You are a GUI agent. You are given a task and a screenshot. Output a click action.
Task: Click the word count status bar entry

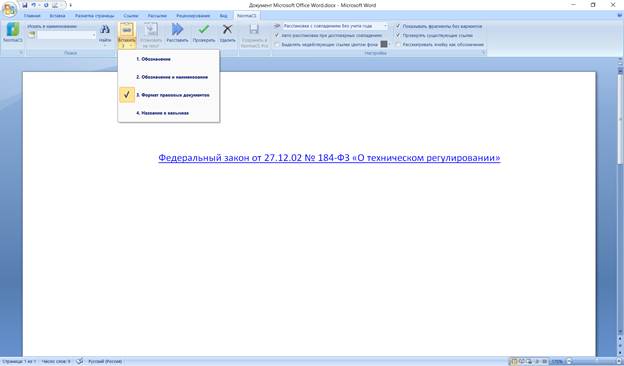point(56,362)
